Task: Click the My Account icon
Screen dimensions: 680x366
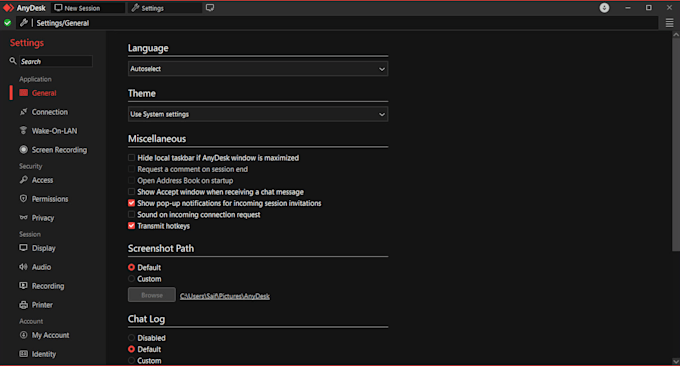Action: point(23,335)
